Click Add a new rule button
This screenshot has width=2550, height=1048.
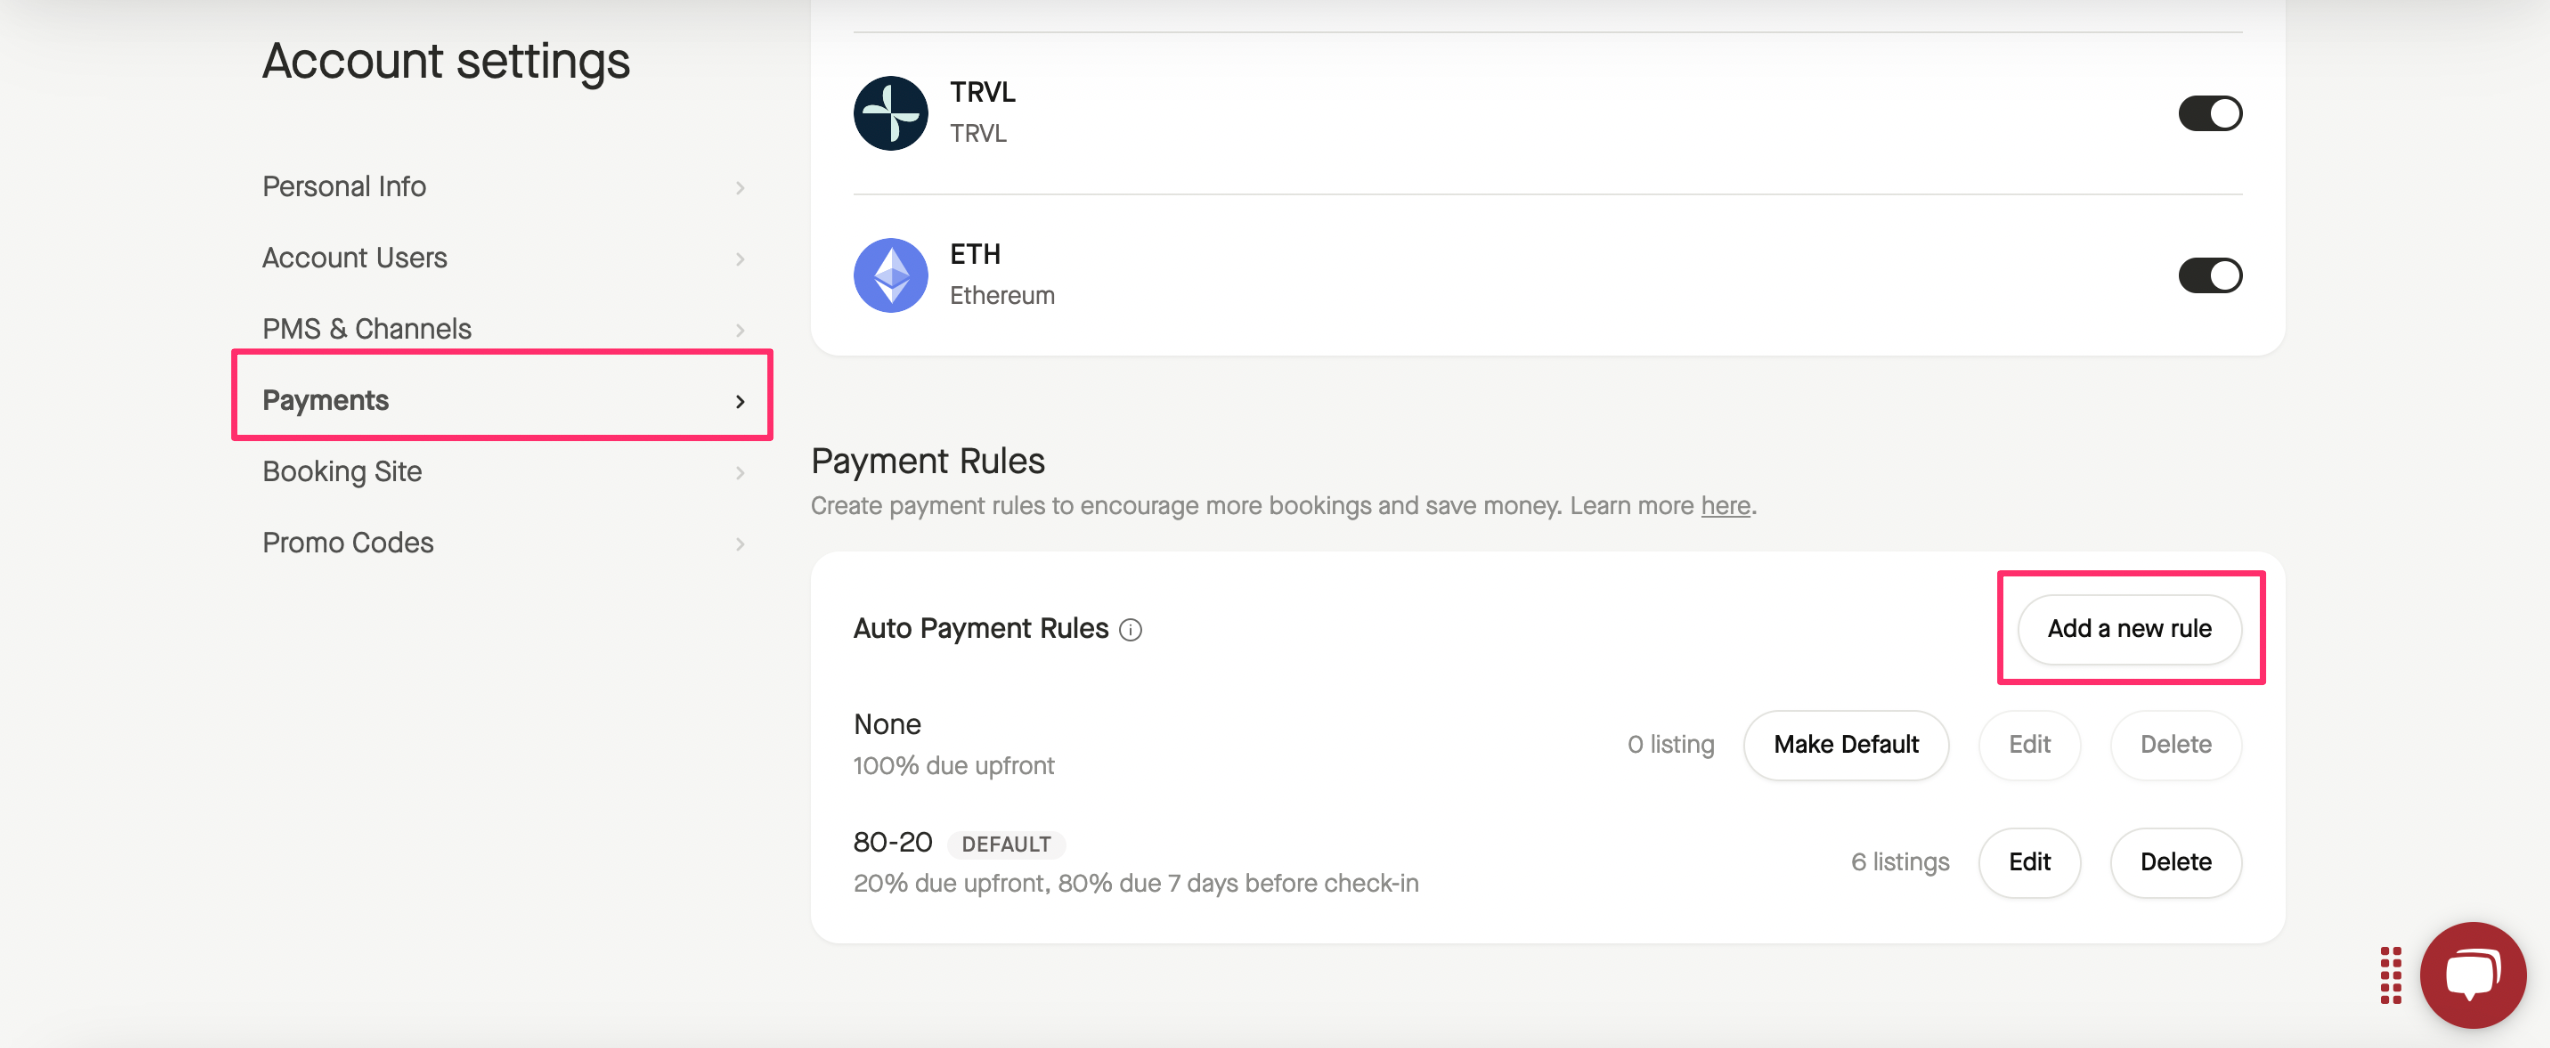[x=2129, y=629]
